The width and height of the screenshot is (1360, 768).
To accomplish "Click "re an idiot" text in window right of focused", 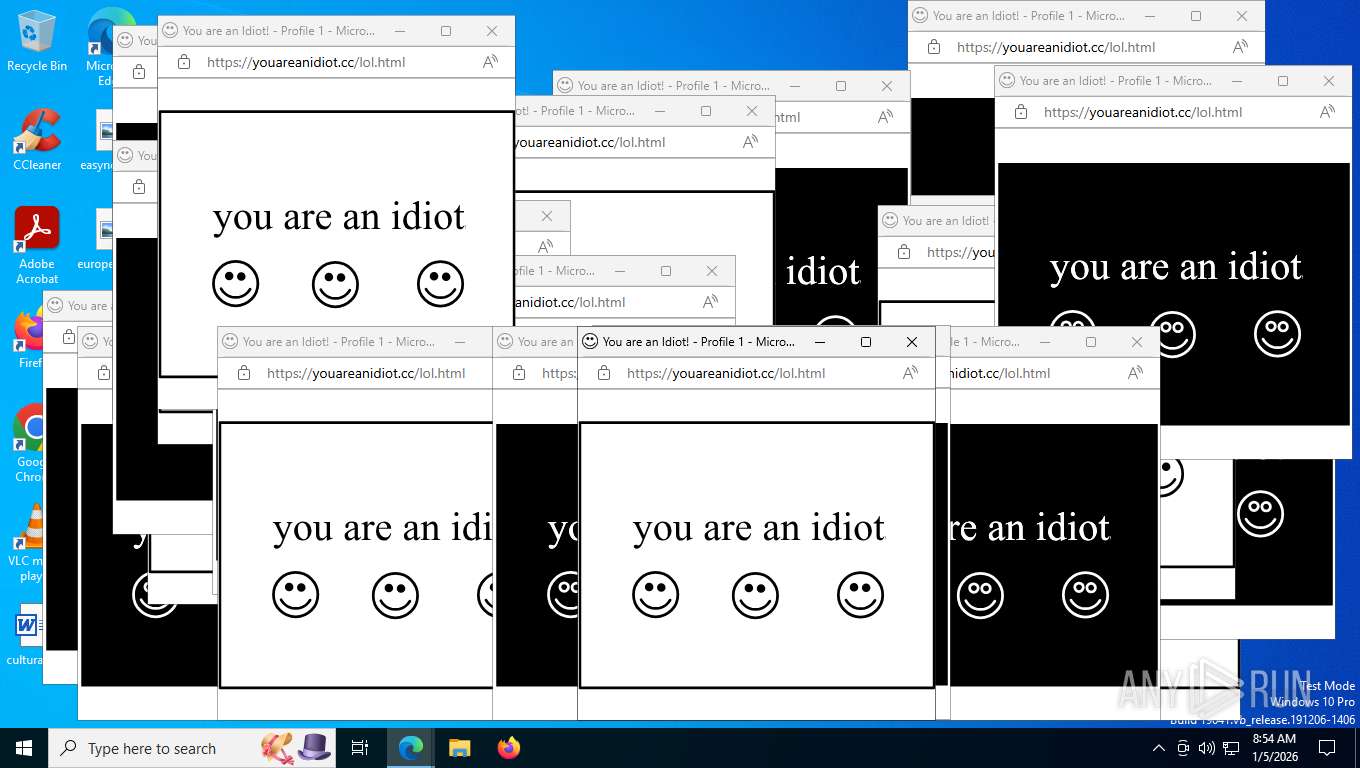I will coord(1031,527).
